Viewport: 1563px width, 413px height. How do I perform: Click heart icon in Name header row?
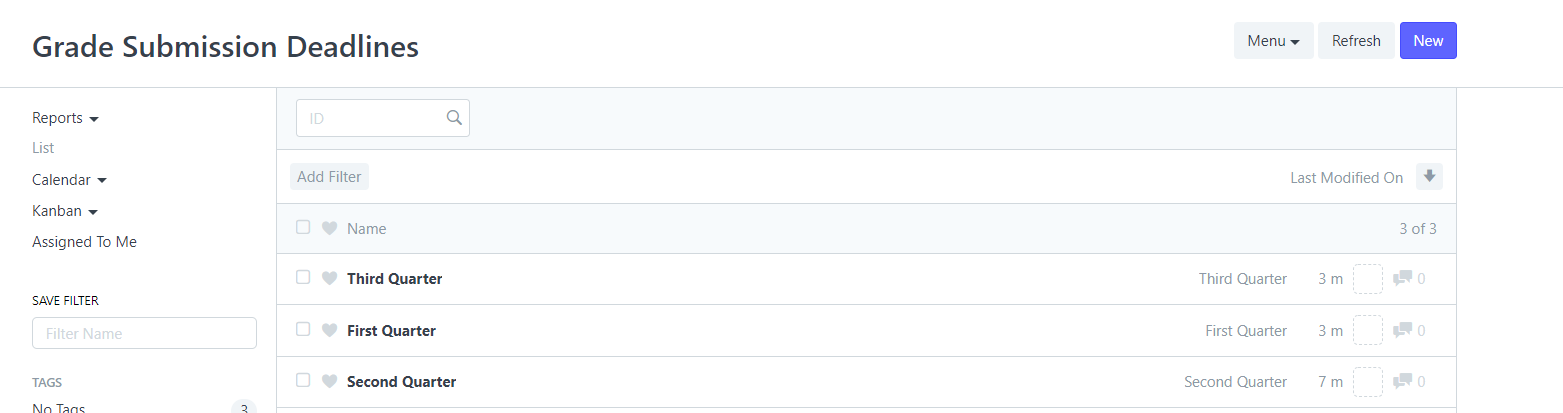[x=329, y=229]
